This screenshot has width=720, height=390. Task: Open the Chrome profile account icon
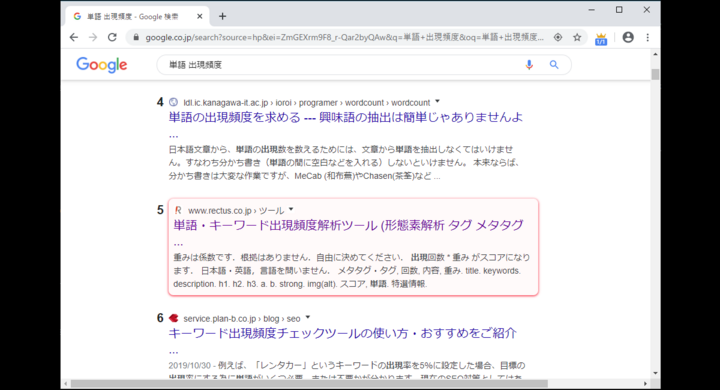[x=628, y=38]
